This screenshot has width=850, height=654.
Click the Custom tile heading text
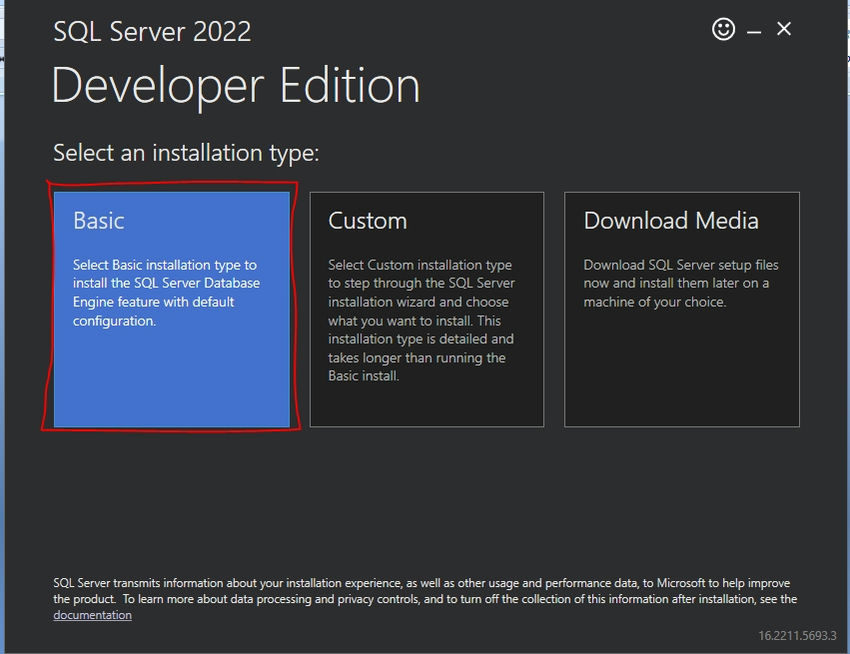[367, 220]
